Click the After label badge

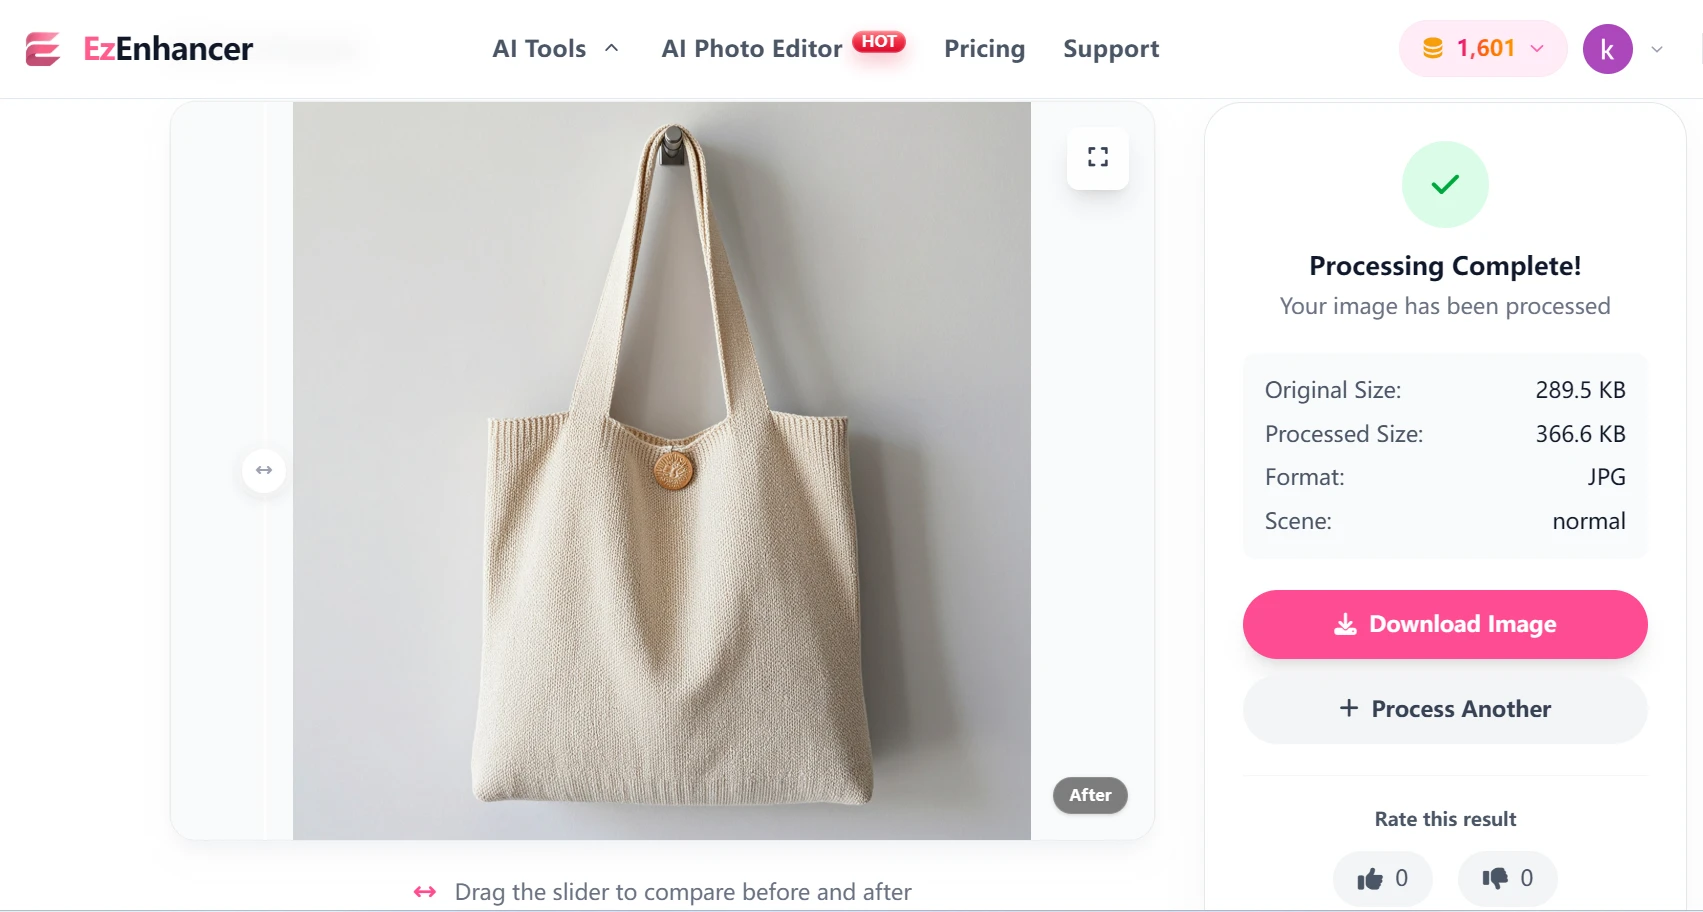[x=1090, y=795]
